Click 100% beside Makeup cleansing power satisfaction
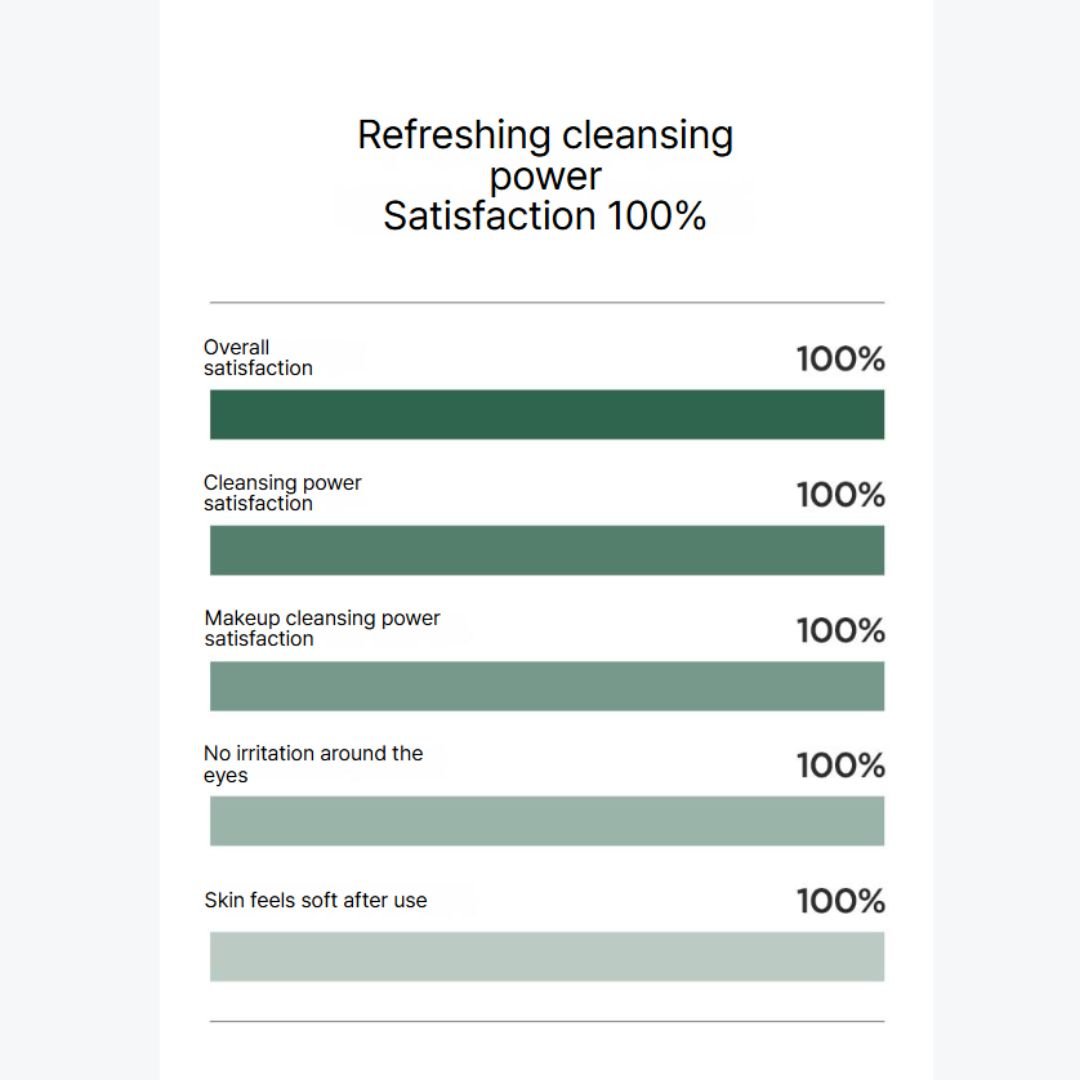Image resolution: width=1080 pixels, height=1080 pixels. pos(840,630)
